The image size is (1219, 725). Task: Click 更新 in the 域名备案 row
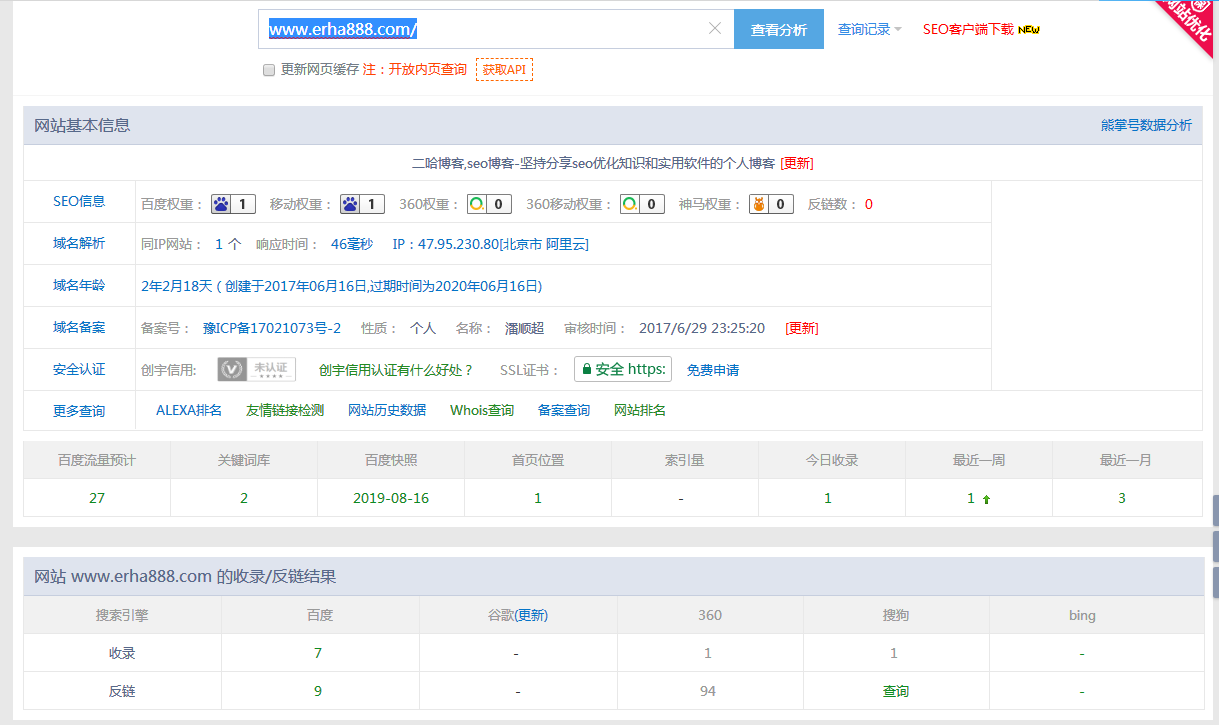[802, 328]
